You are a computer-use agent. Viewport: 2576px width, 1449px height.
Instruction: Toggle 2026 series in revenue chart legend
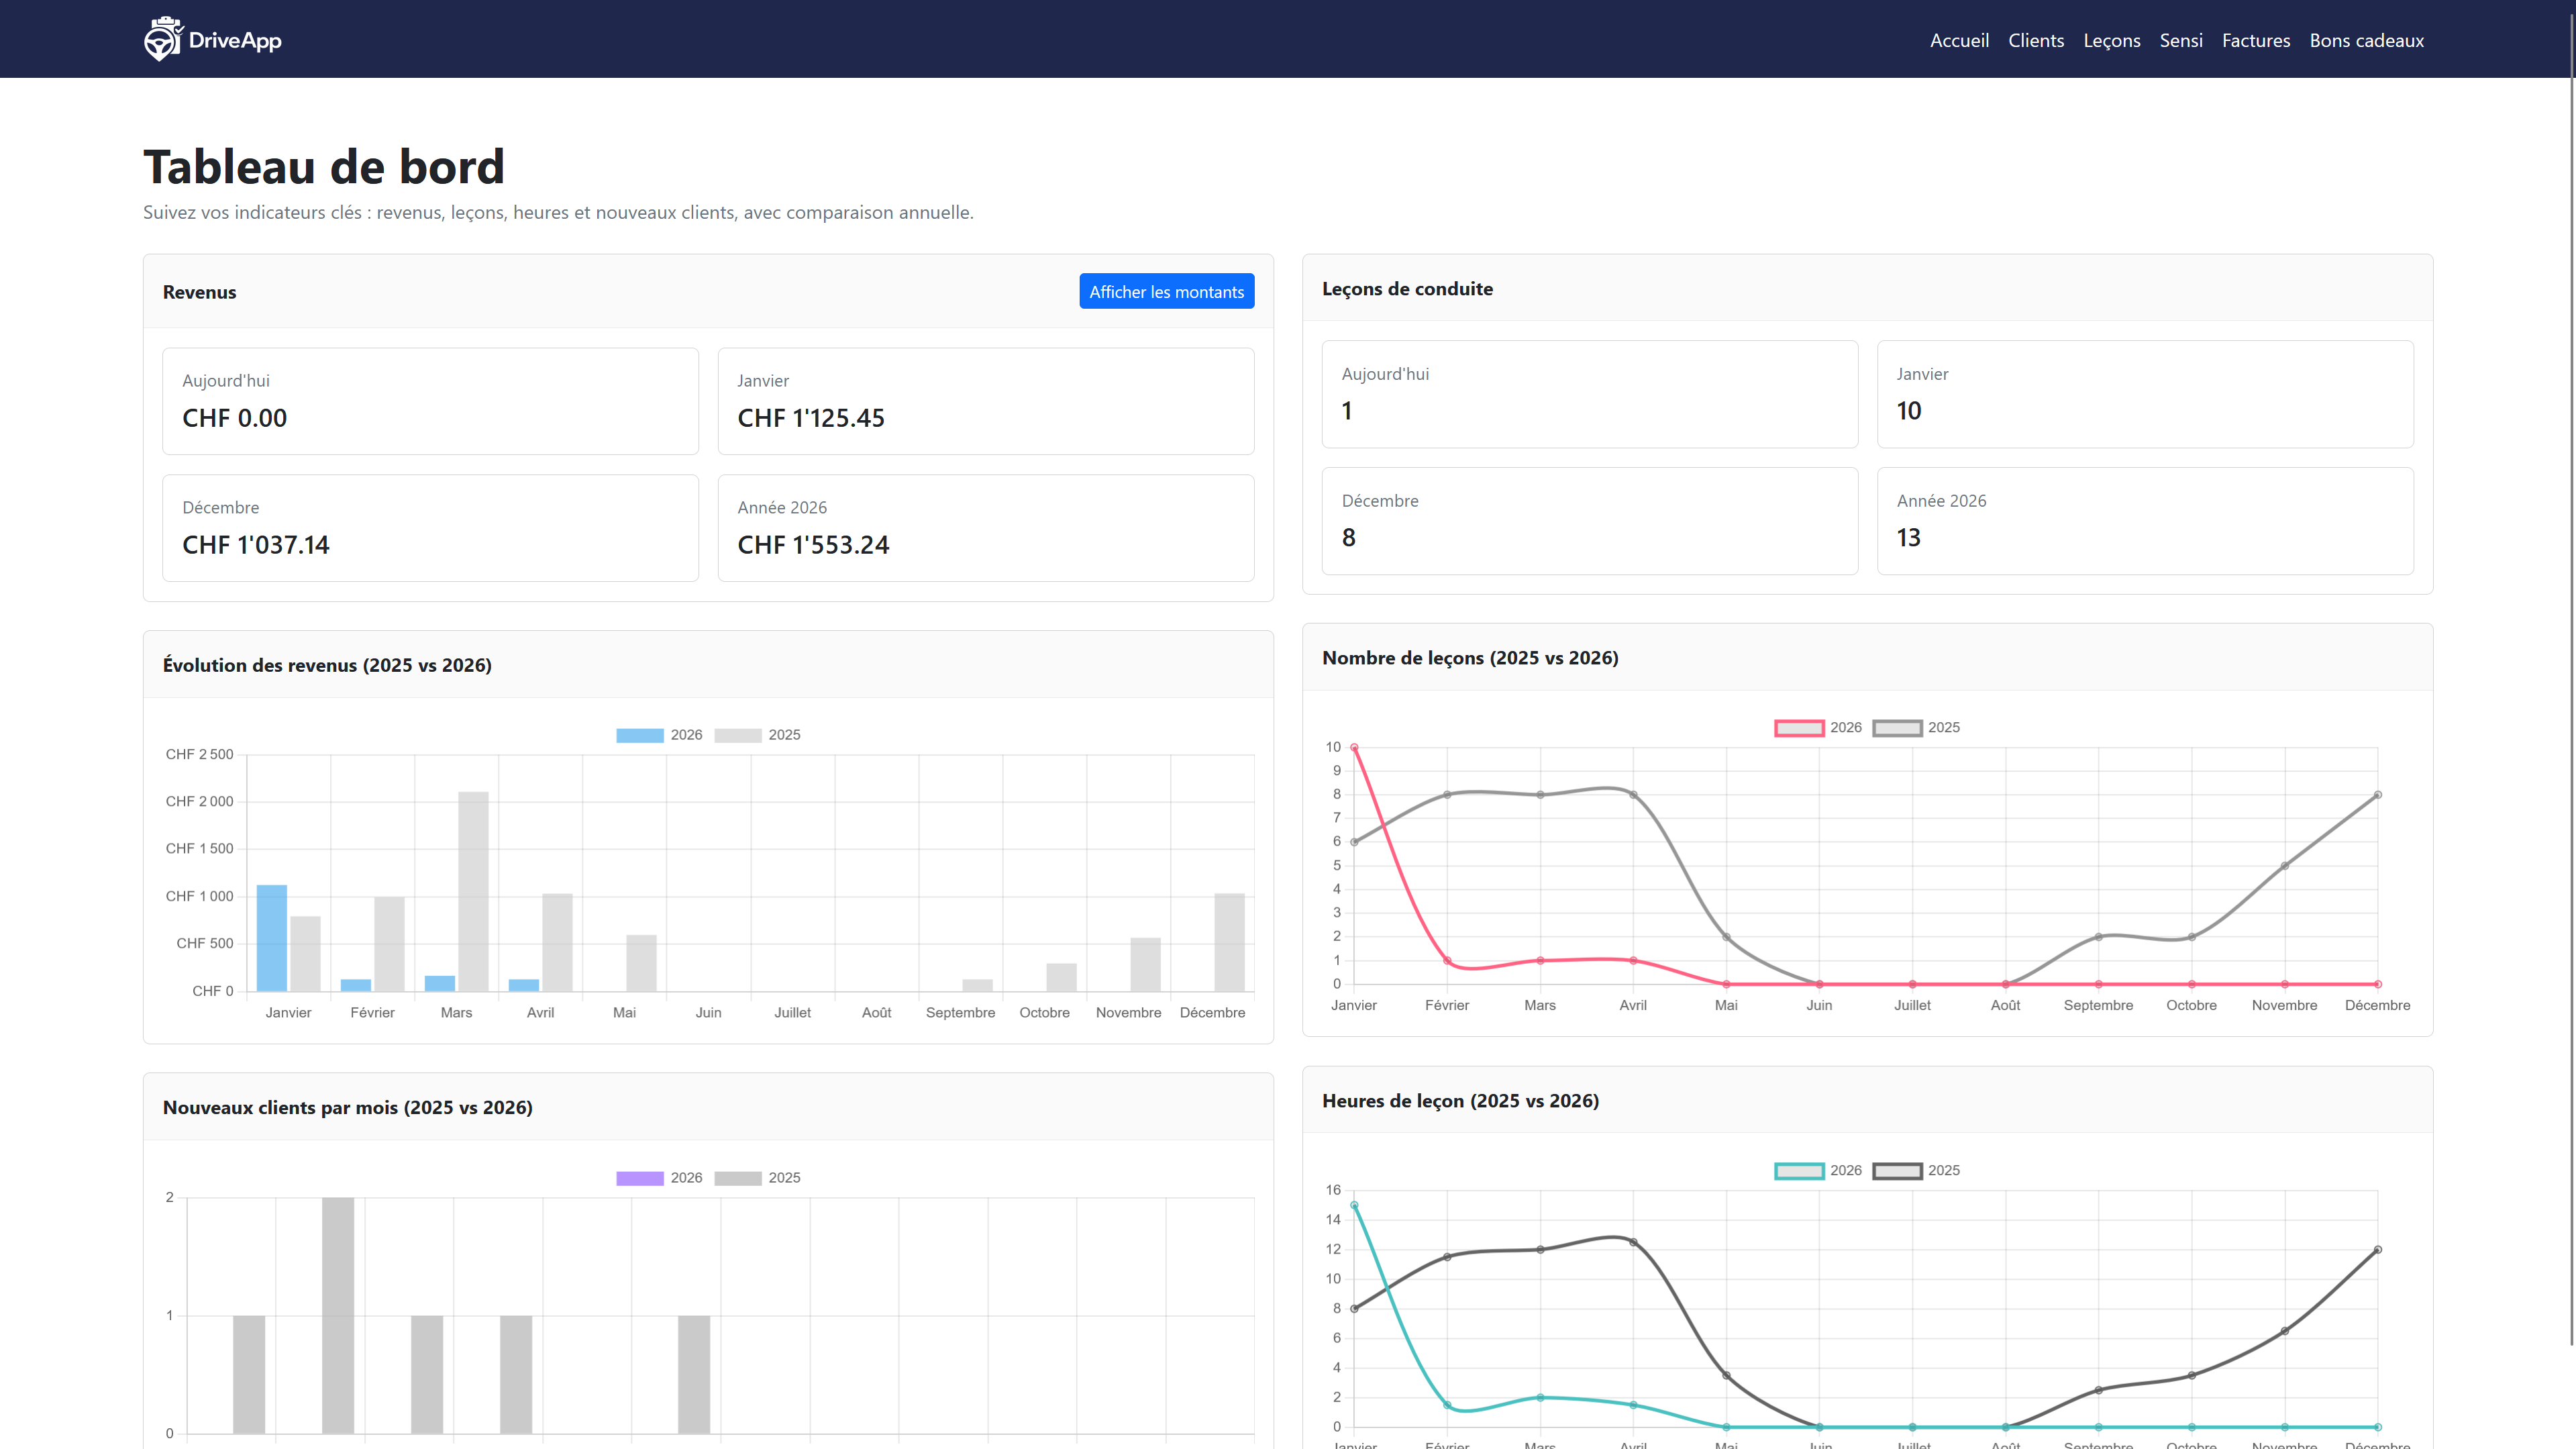tap(640, 735)
